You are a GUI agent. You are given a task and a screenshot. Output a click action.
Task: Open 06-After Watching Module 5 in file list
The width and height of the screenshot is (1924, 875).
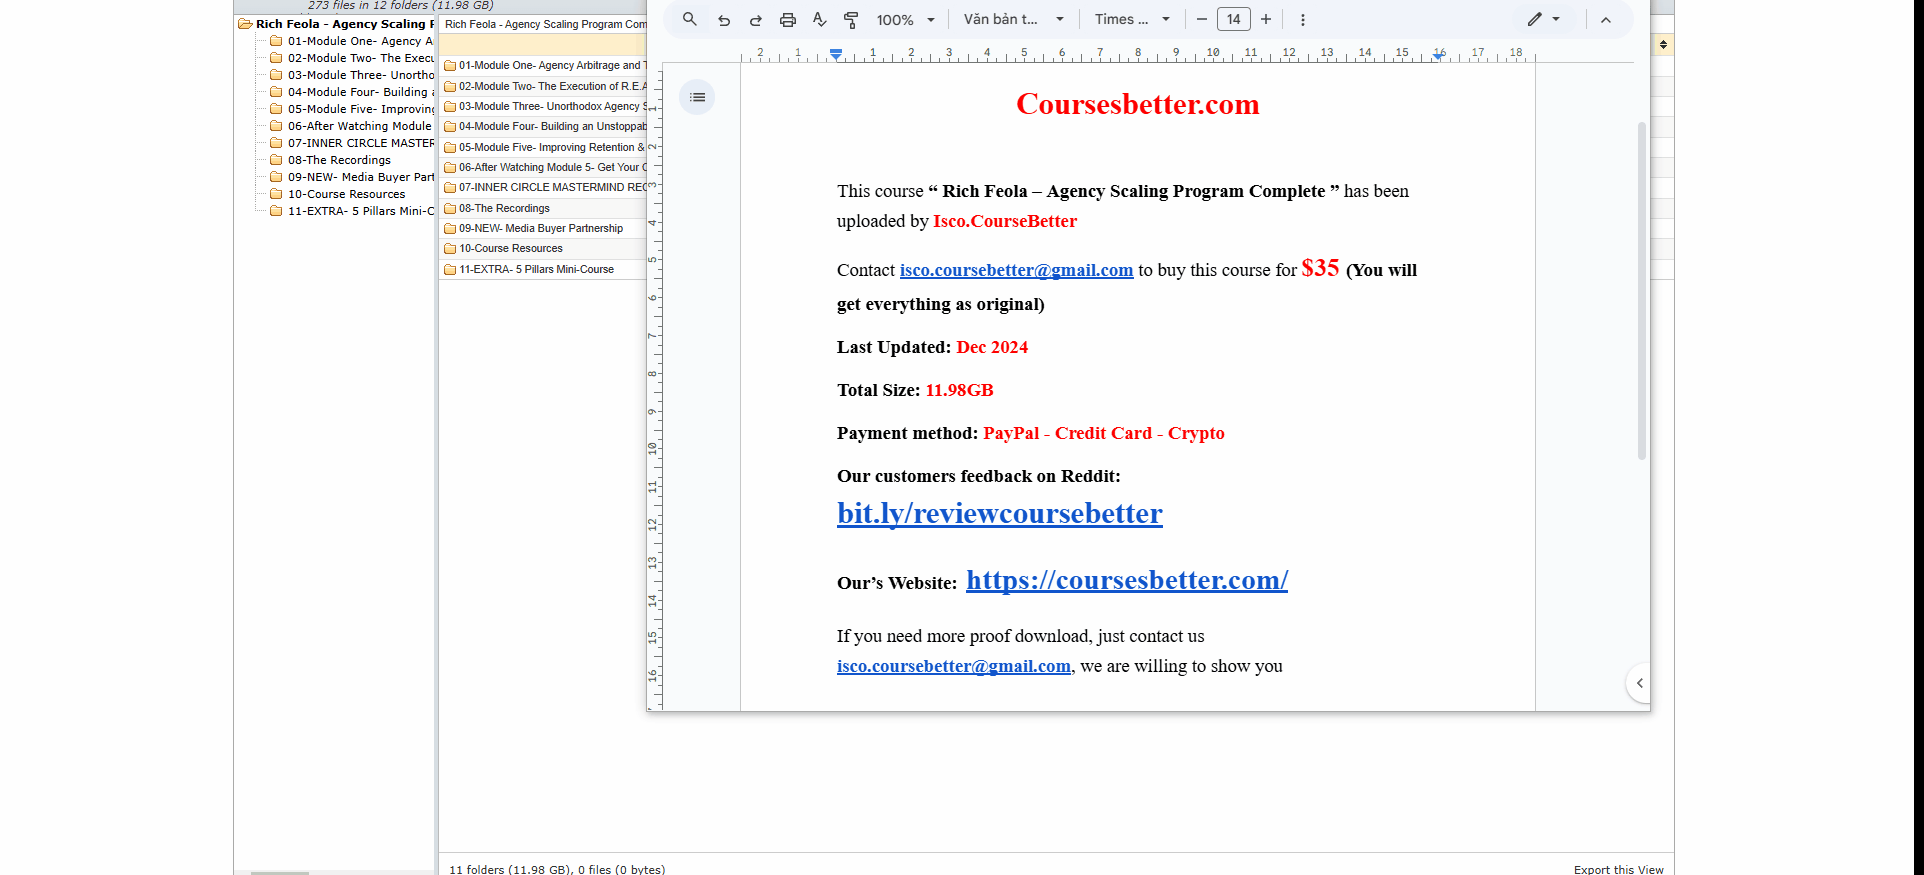pos(545,167)
